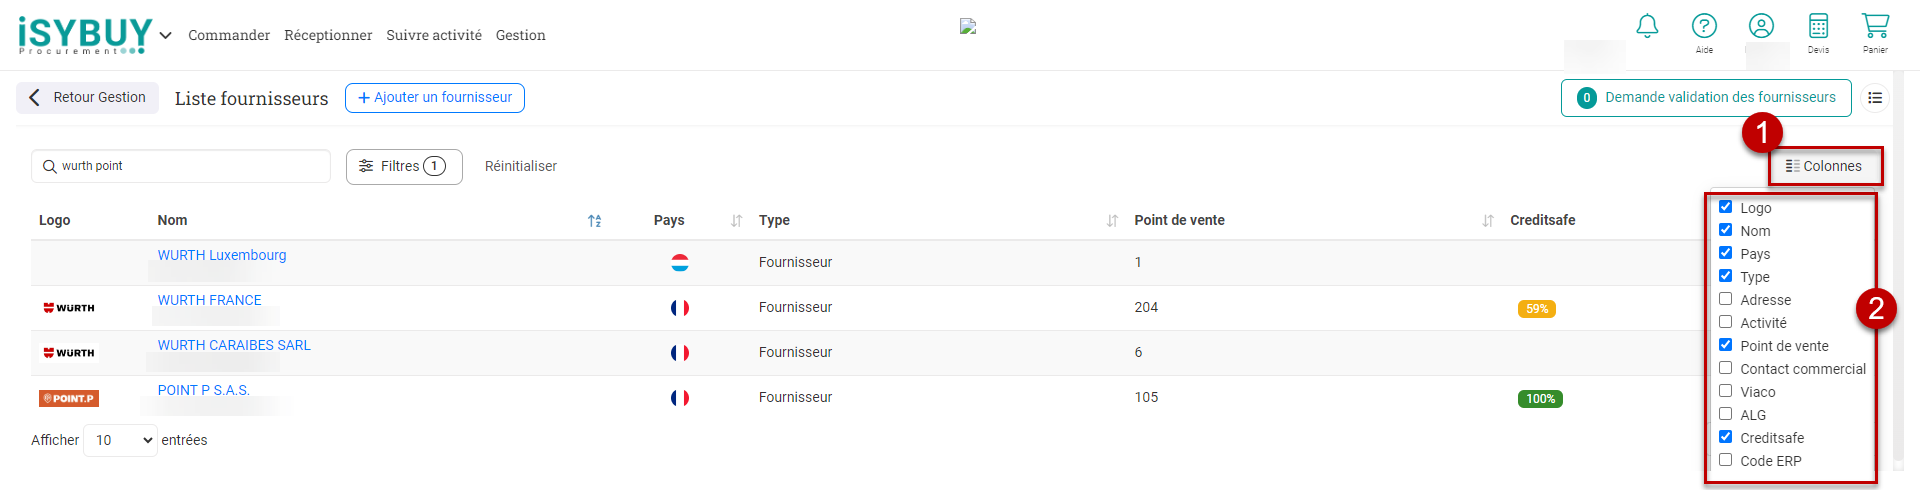
Task: Uncheck the Creditsafe column checkbox
Action: point(1725,437)
